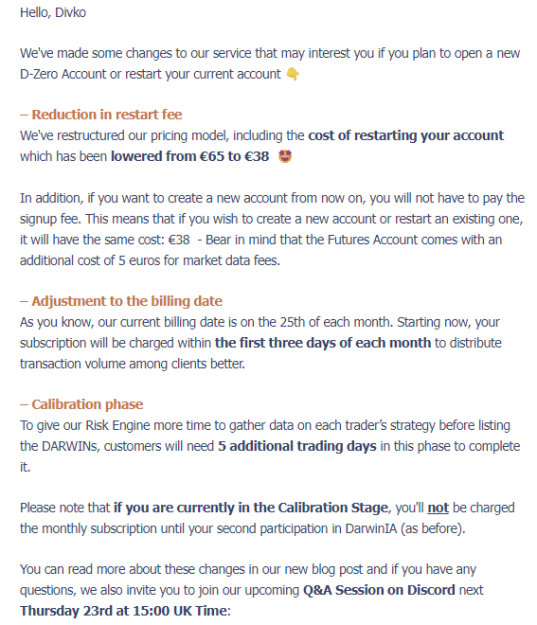This screenshot has width=537, height=625.
Task: Click the heart-eyes smiley emoji
Action: pyautogui.click(x=285, y=156)
